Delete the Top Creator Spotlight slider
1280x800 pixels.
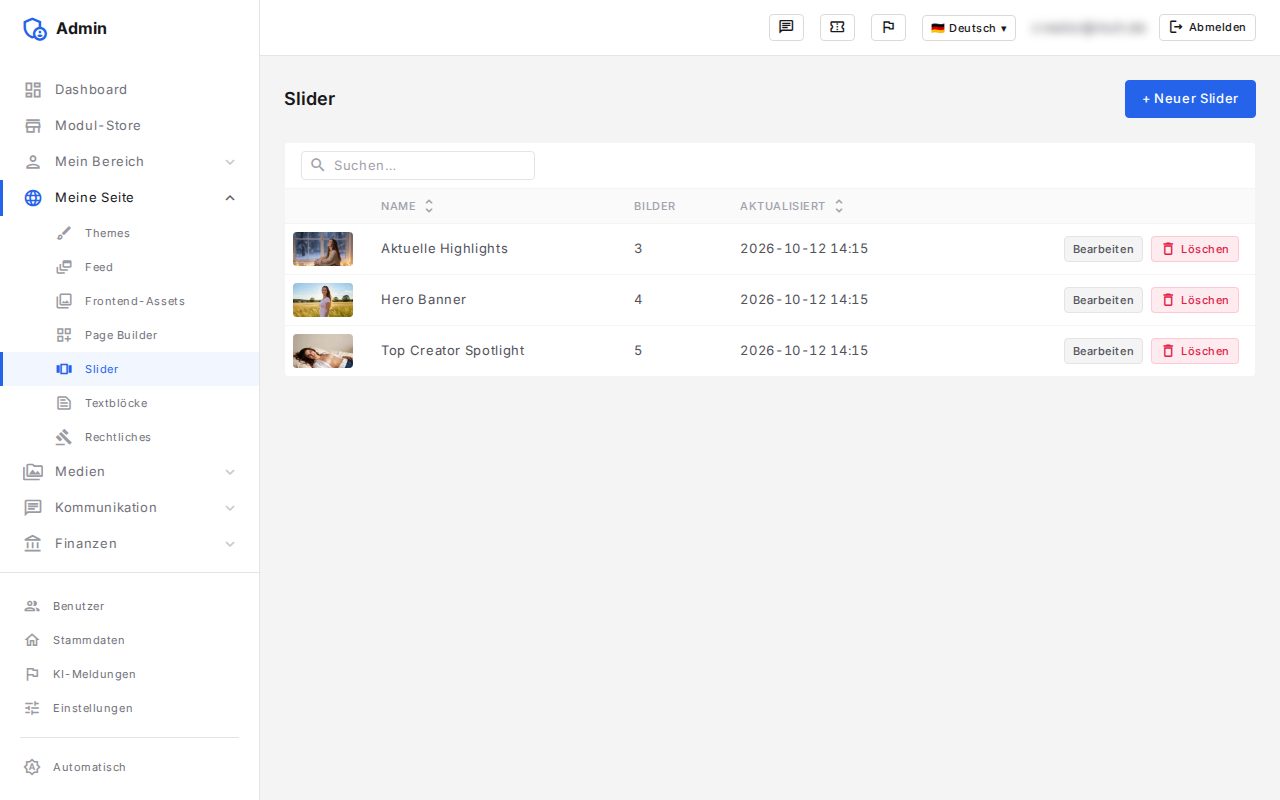[1195, 351]
